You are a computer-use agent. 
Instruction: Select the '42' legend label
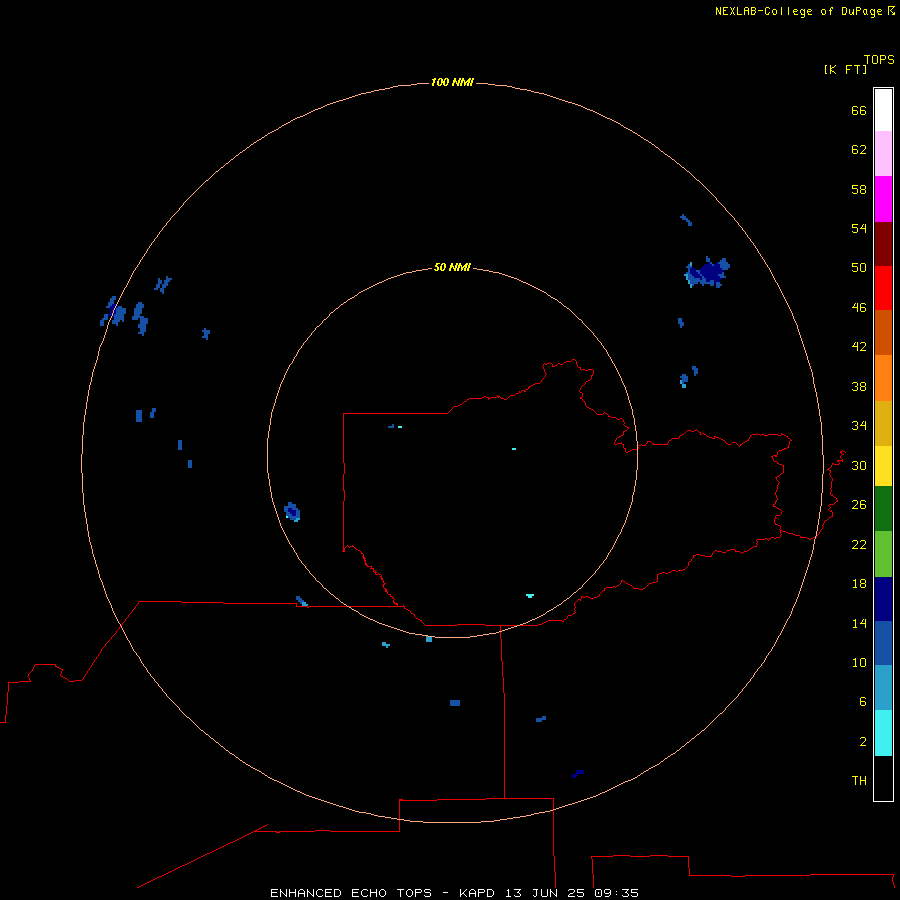(859, 347)
